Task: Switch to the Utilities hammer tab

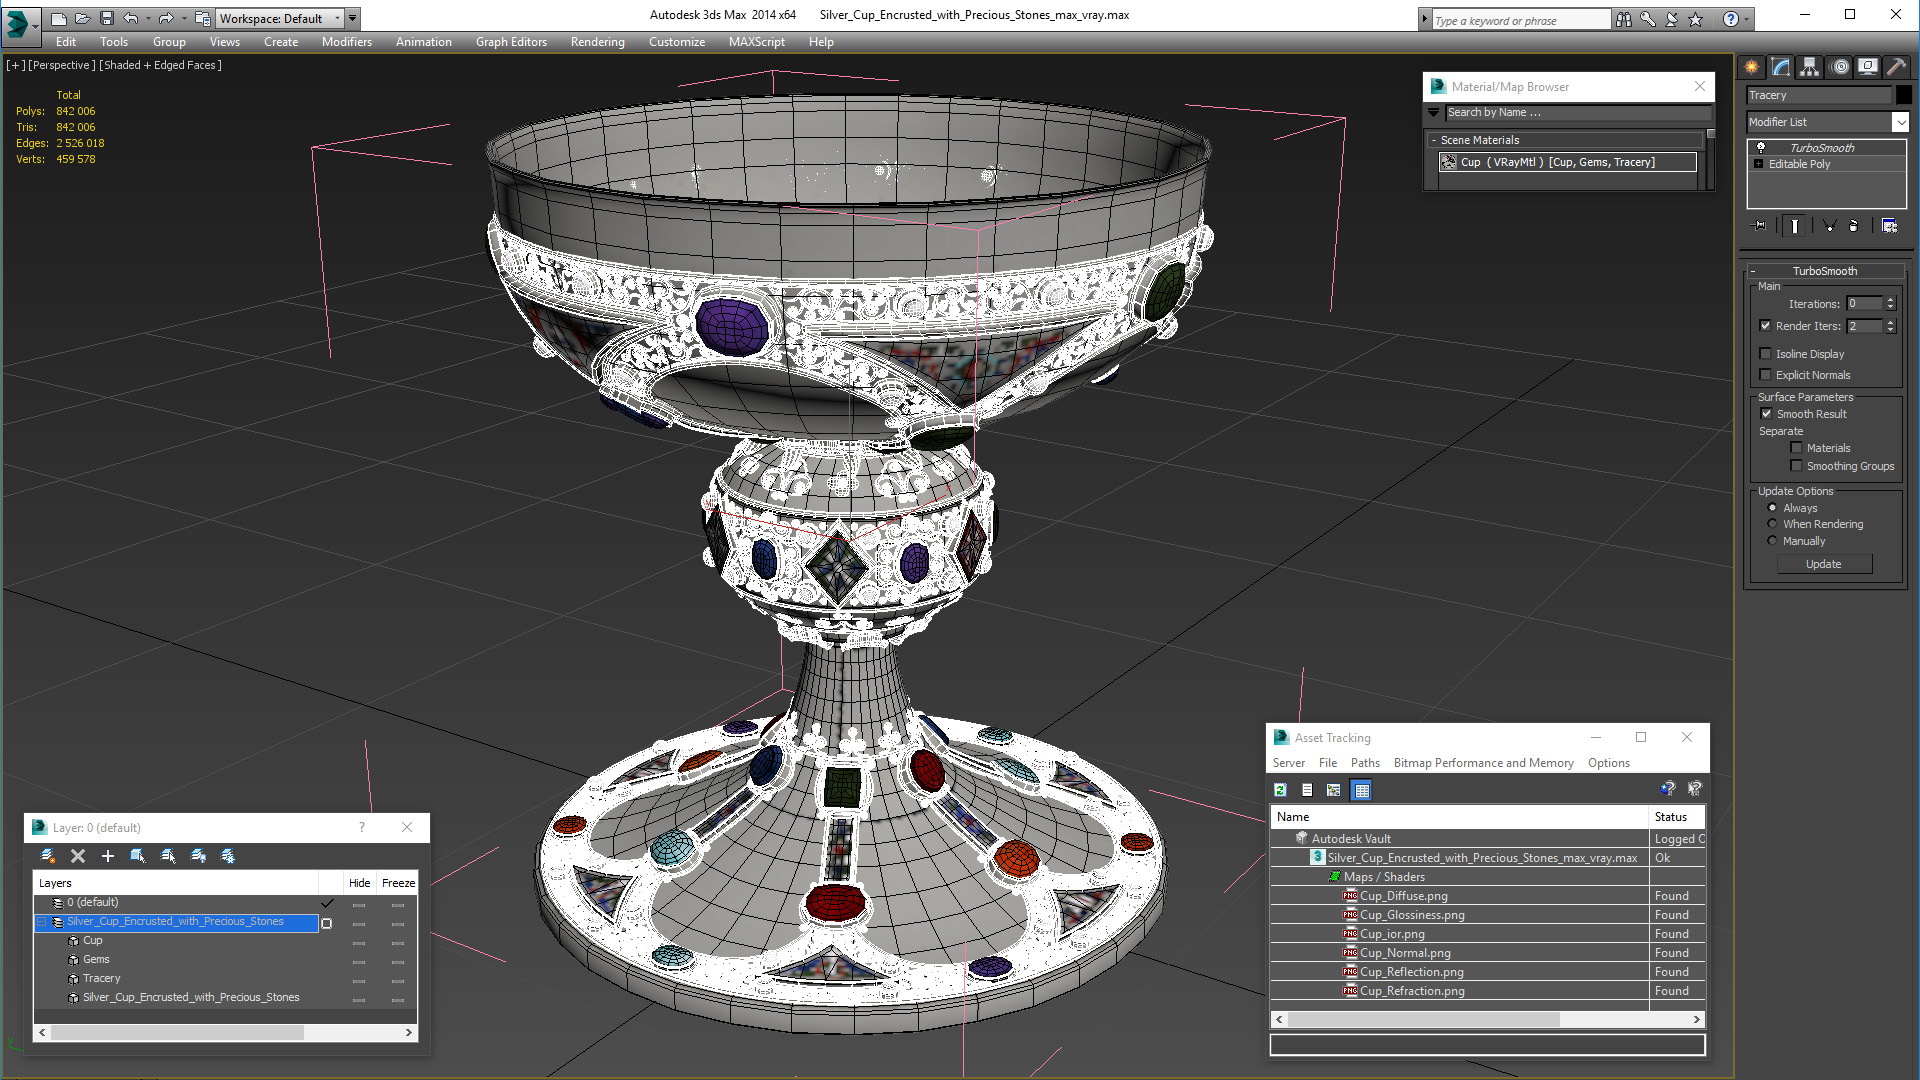Action: pos(1896,67)
